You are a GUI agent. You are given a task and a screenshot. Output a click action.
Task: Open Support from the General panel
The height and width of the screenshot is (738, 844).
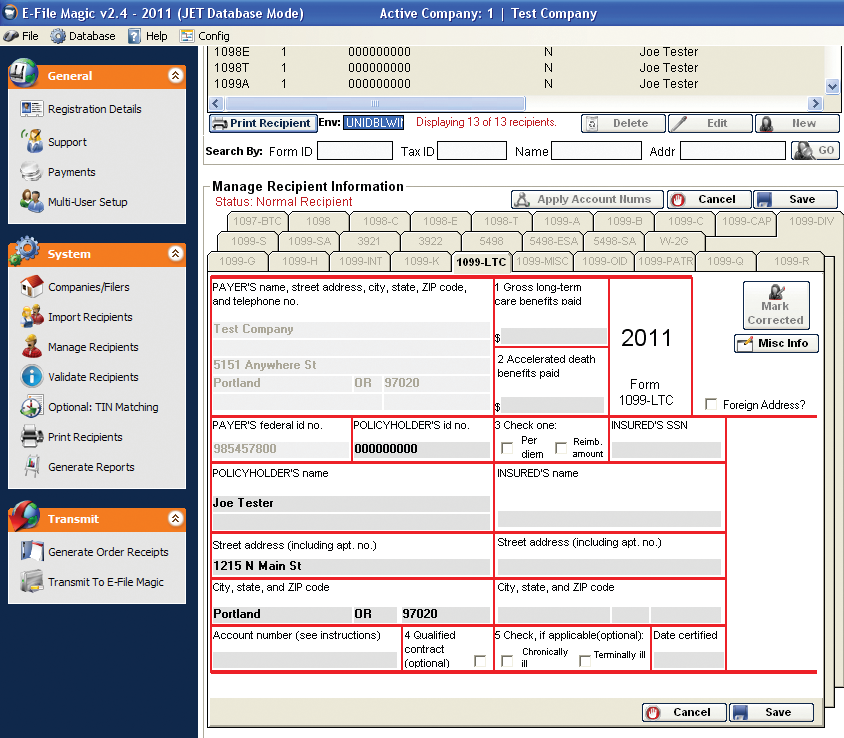(x=31, y=142)
